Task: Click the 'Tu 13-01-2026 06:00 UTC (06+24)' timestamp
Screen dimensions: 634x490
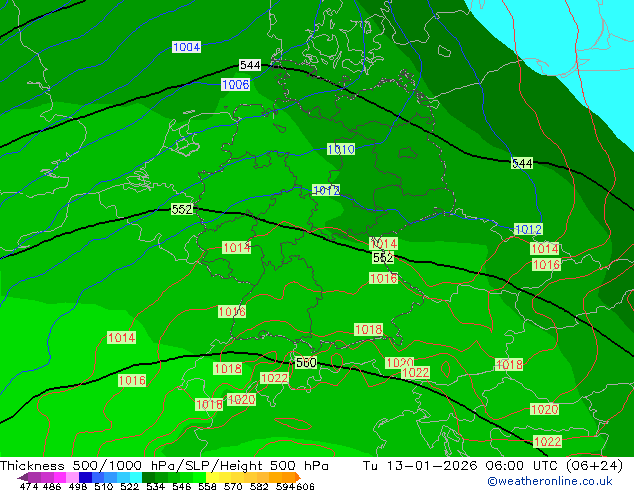Action: click(493, 466)
